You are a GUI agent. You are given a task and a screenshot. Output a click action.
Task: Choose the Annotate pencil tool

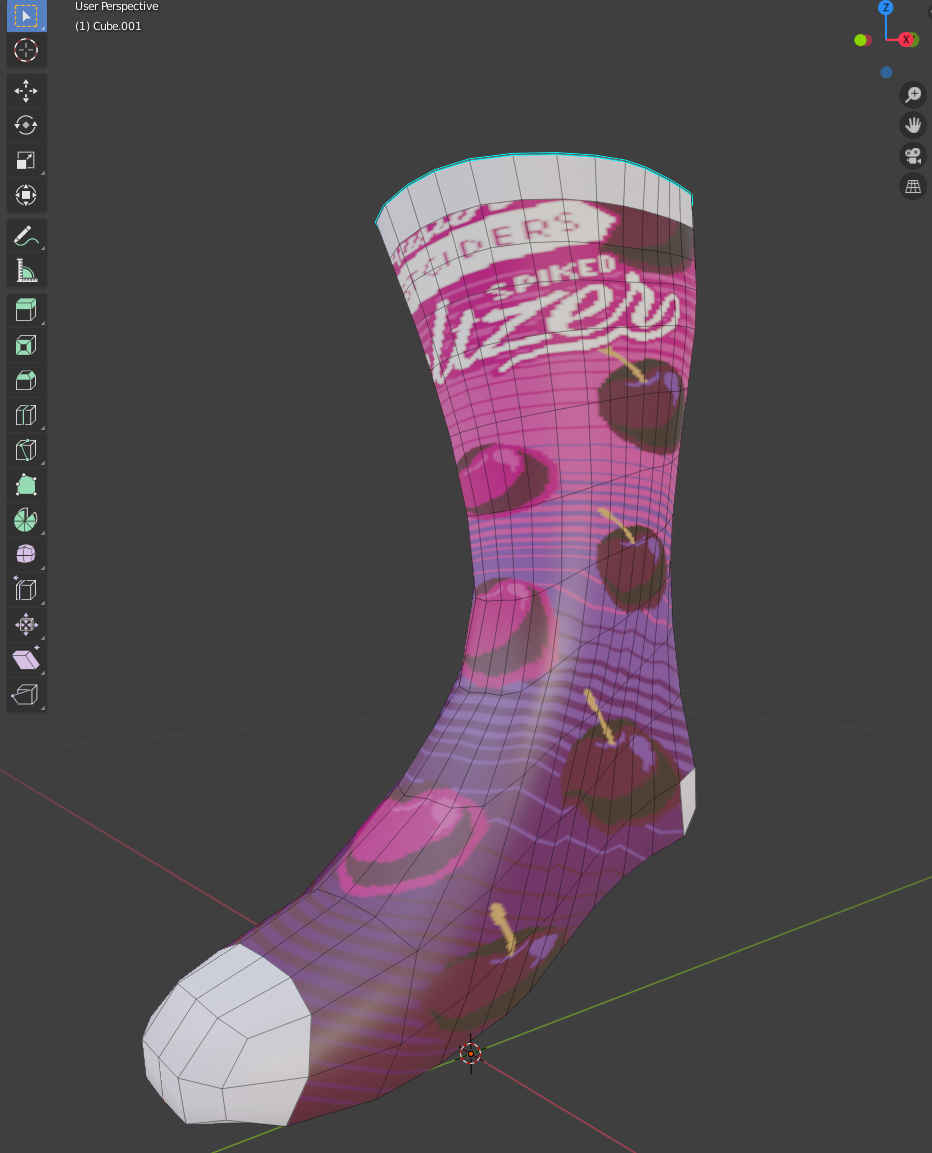[26, 236]
